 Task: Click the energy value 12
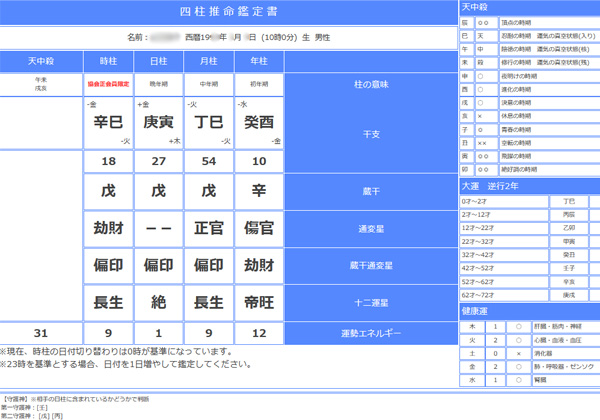(x=259, y=333)
